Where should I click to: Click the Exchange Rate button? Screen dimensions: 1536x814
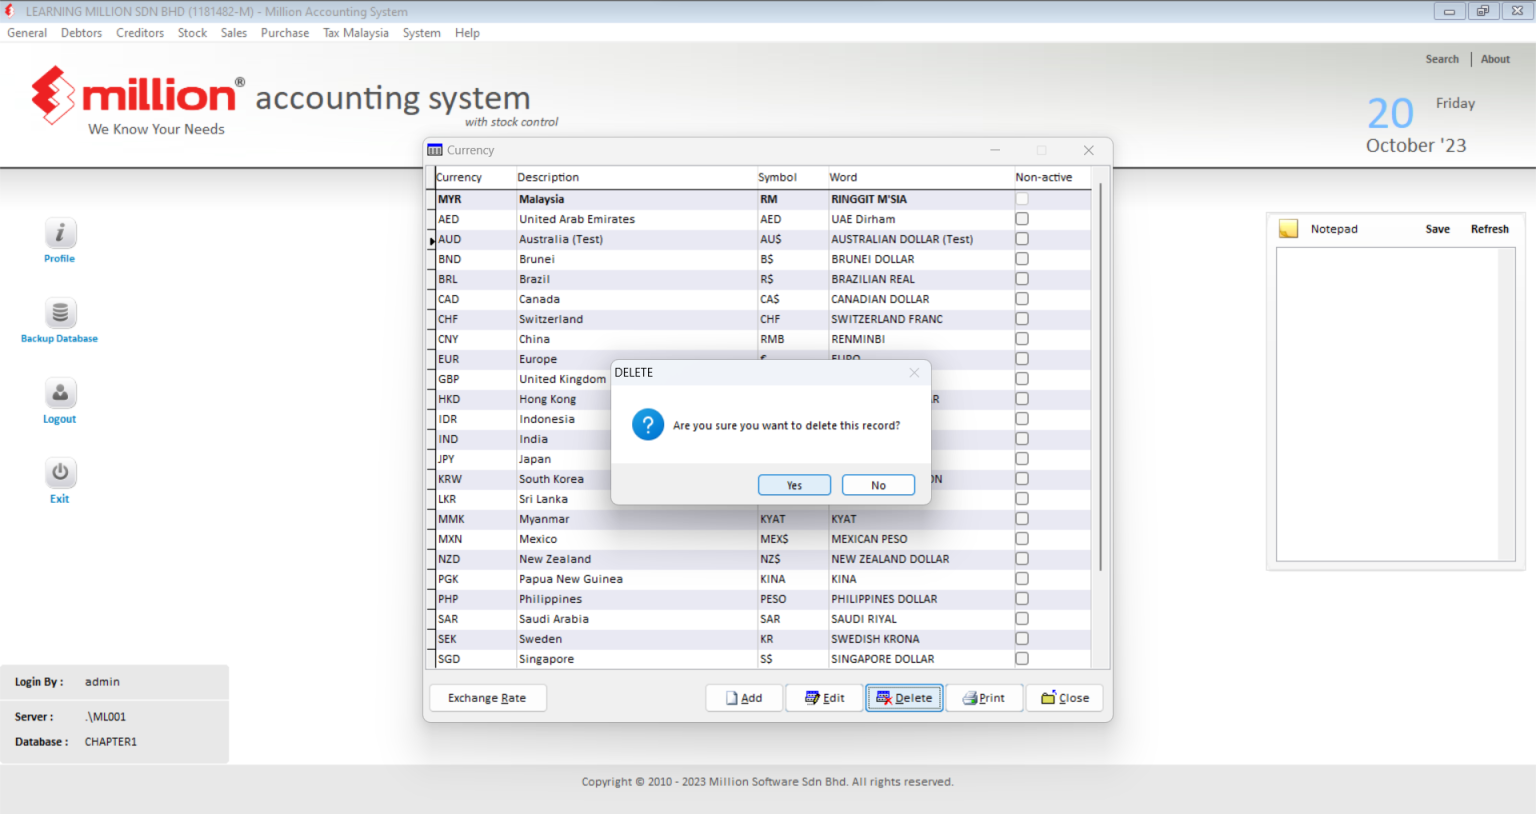[x=488, y=698]
